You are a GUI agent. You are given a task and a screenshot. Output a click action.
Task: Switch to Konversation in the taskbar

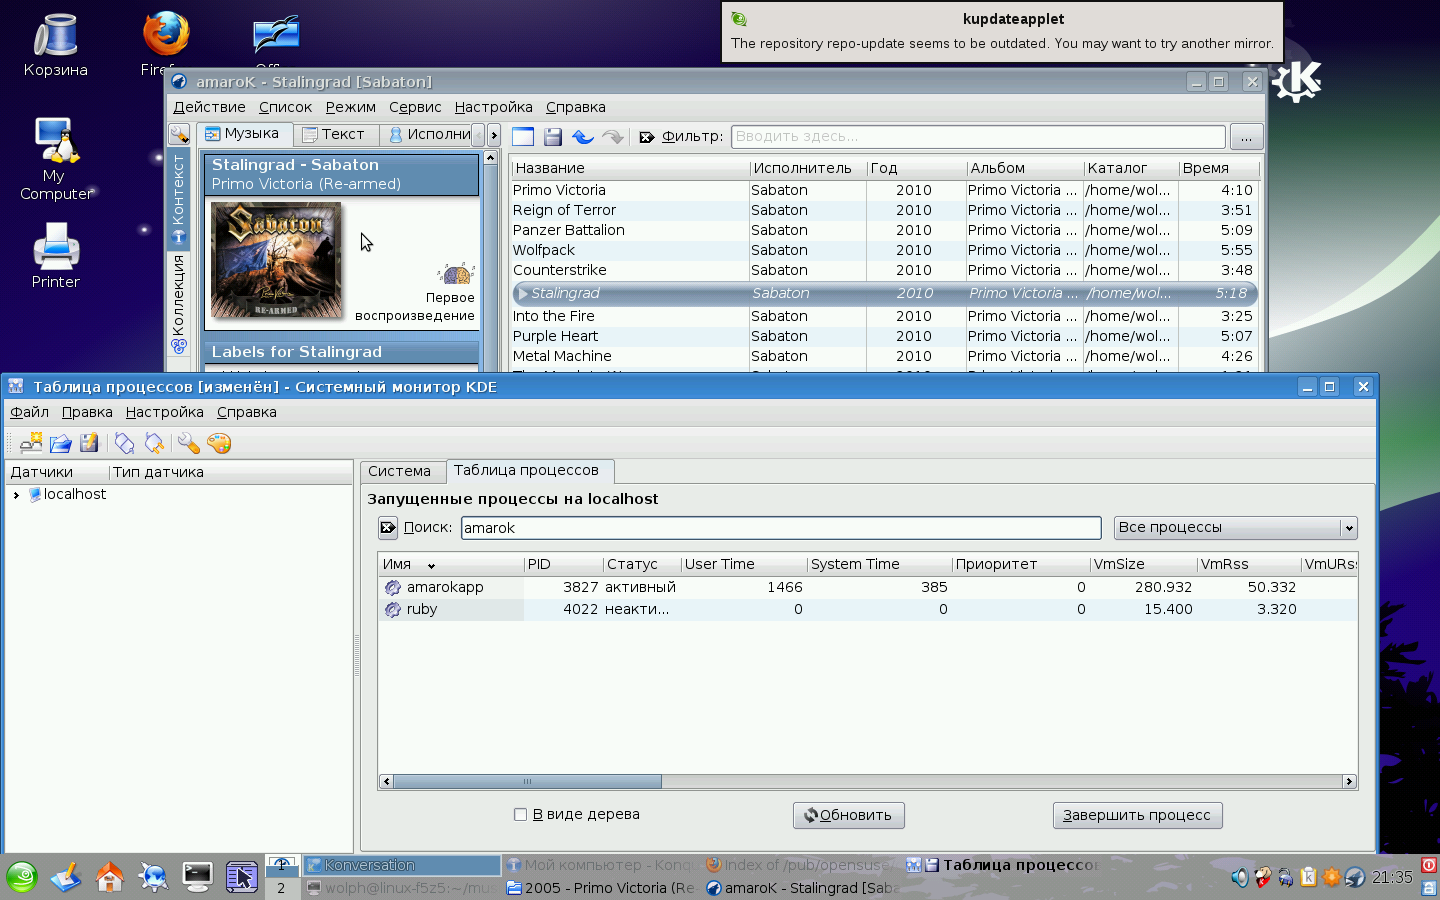coord(401,865)
